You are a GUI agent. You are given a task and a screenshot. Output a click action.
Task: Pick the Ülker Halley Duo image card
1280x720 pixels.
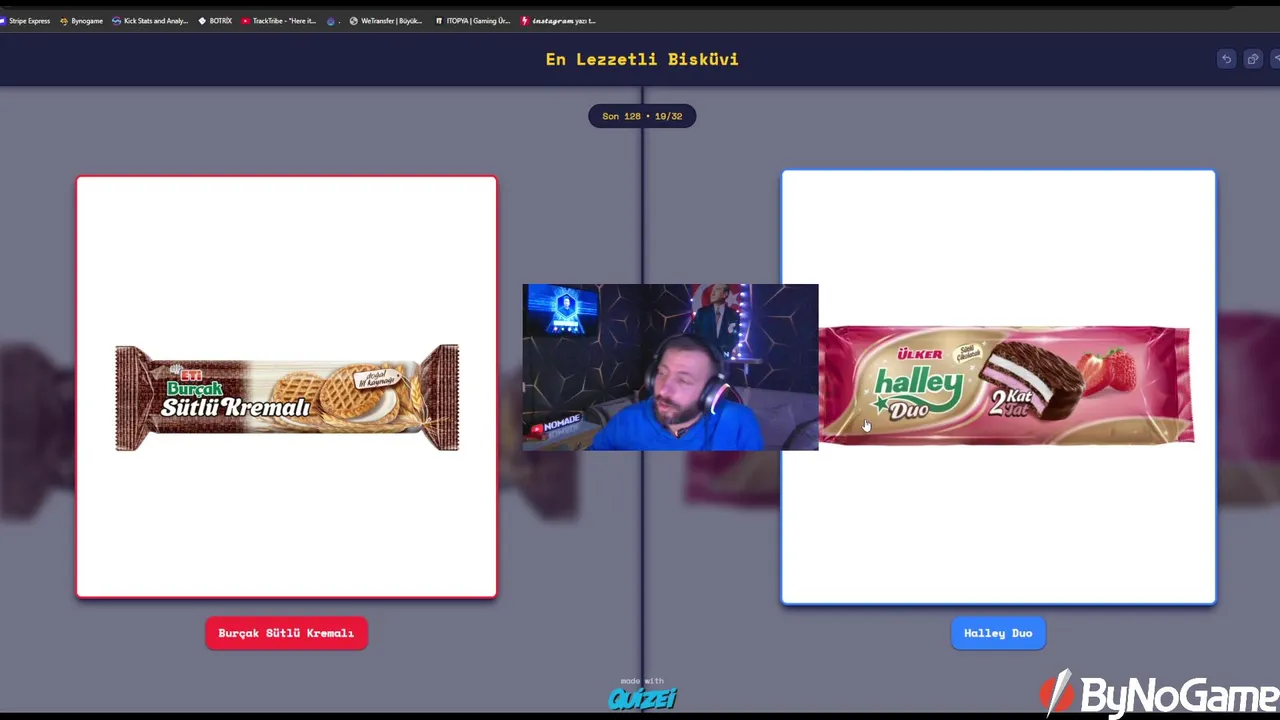click(x=998, y=387)
